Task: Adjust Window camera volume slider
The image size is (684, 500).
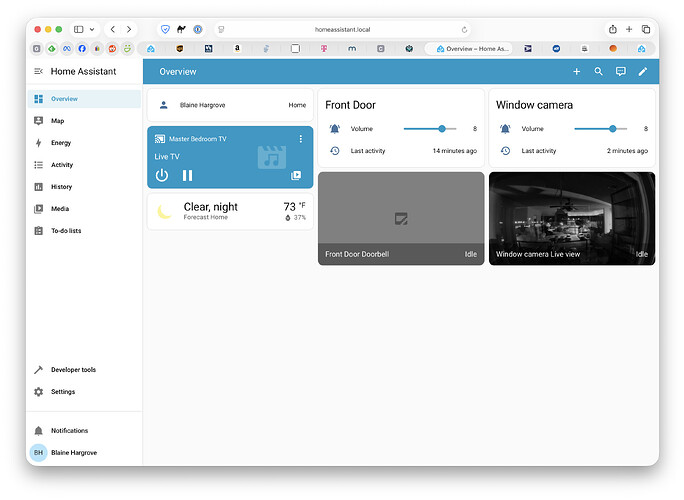Action: point(601,129)
